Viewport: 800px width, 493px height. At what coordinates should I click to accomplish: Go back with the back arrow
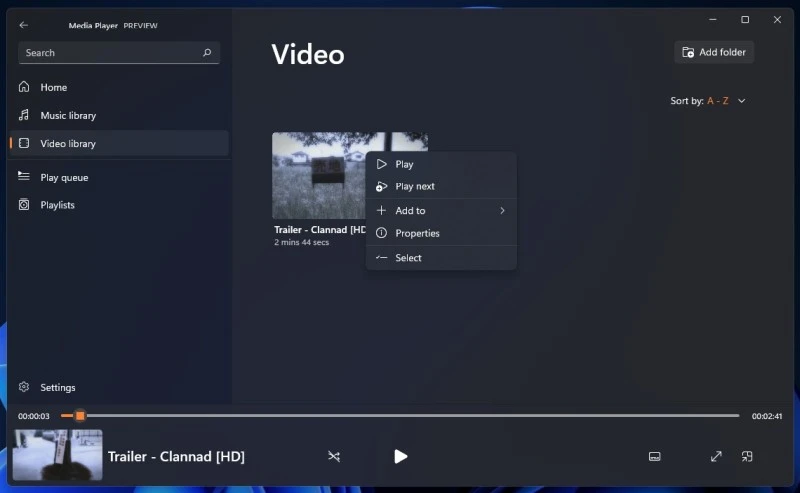click(x=23, y=25)
